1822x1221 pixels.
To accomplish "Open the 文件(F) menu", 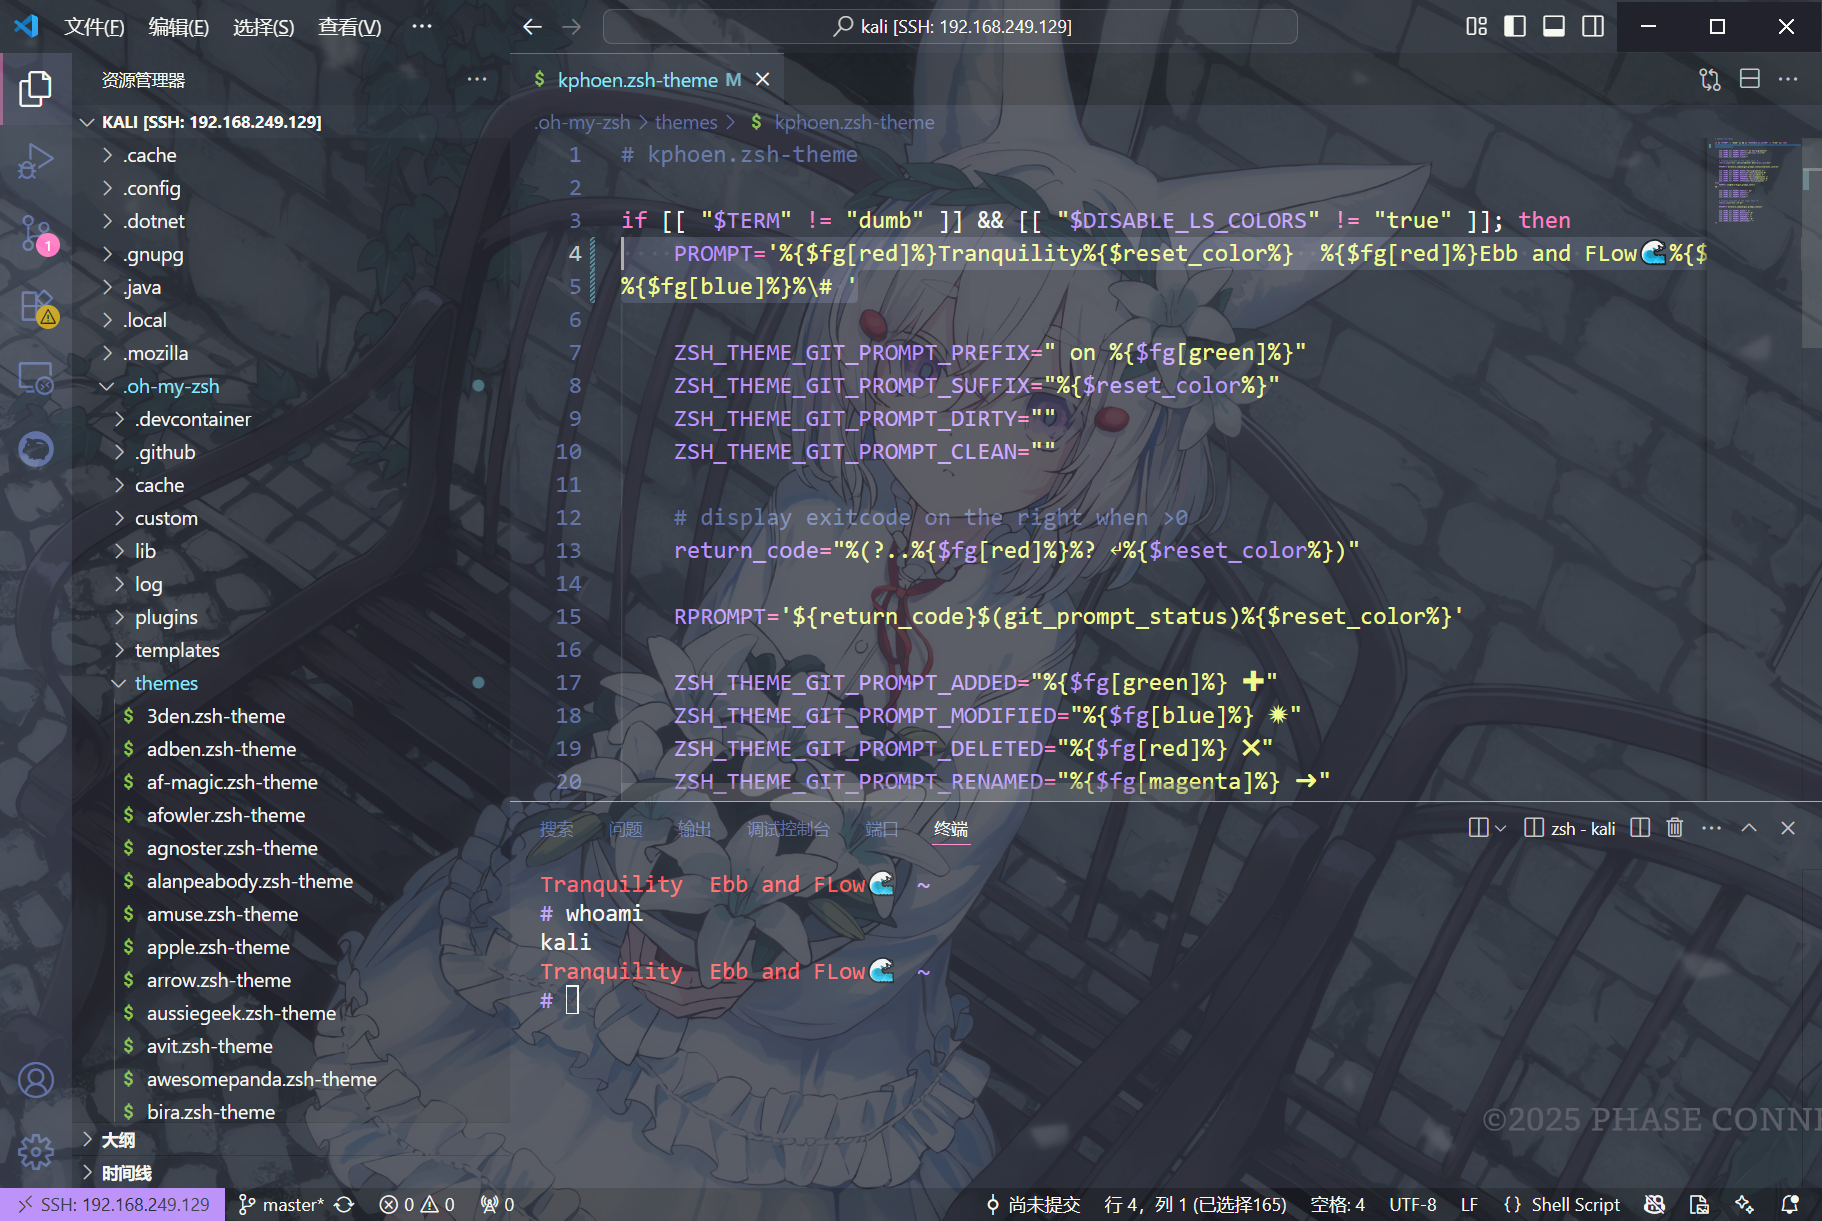I will (x=94, y=27).
